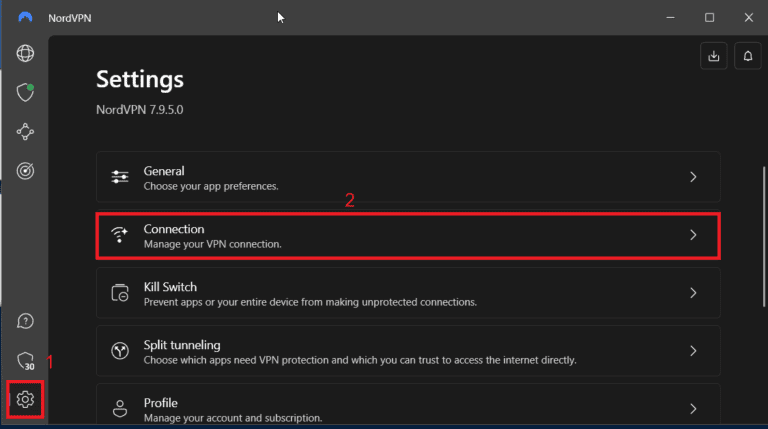Open the notifications bell icon
Screen dimensions: 768x429
(x=747, y=57)
